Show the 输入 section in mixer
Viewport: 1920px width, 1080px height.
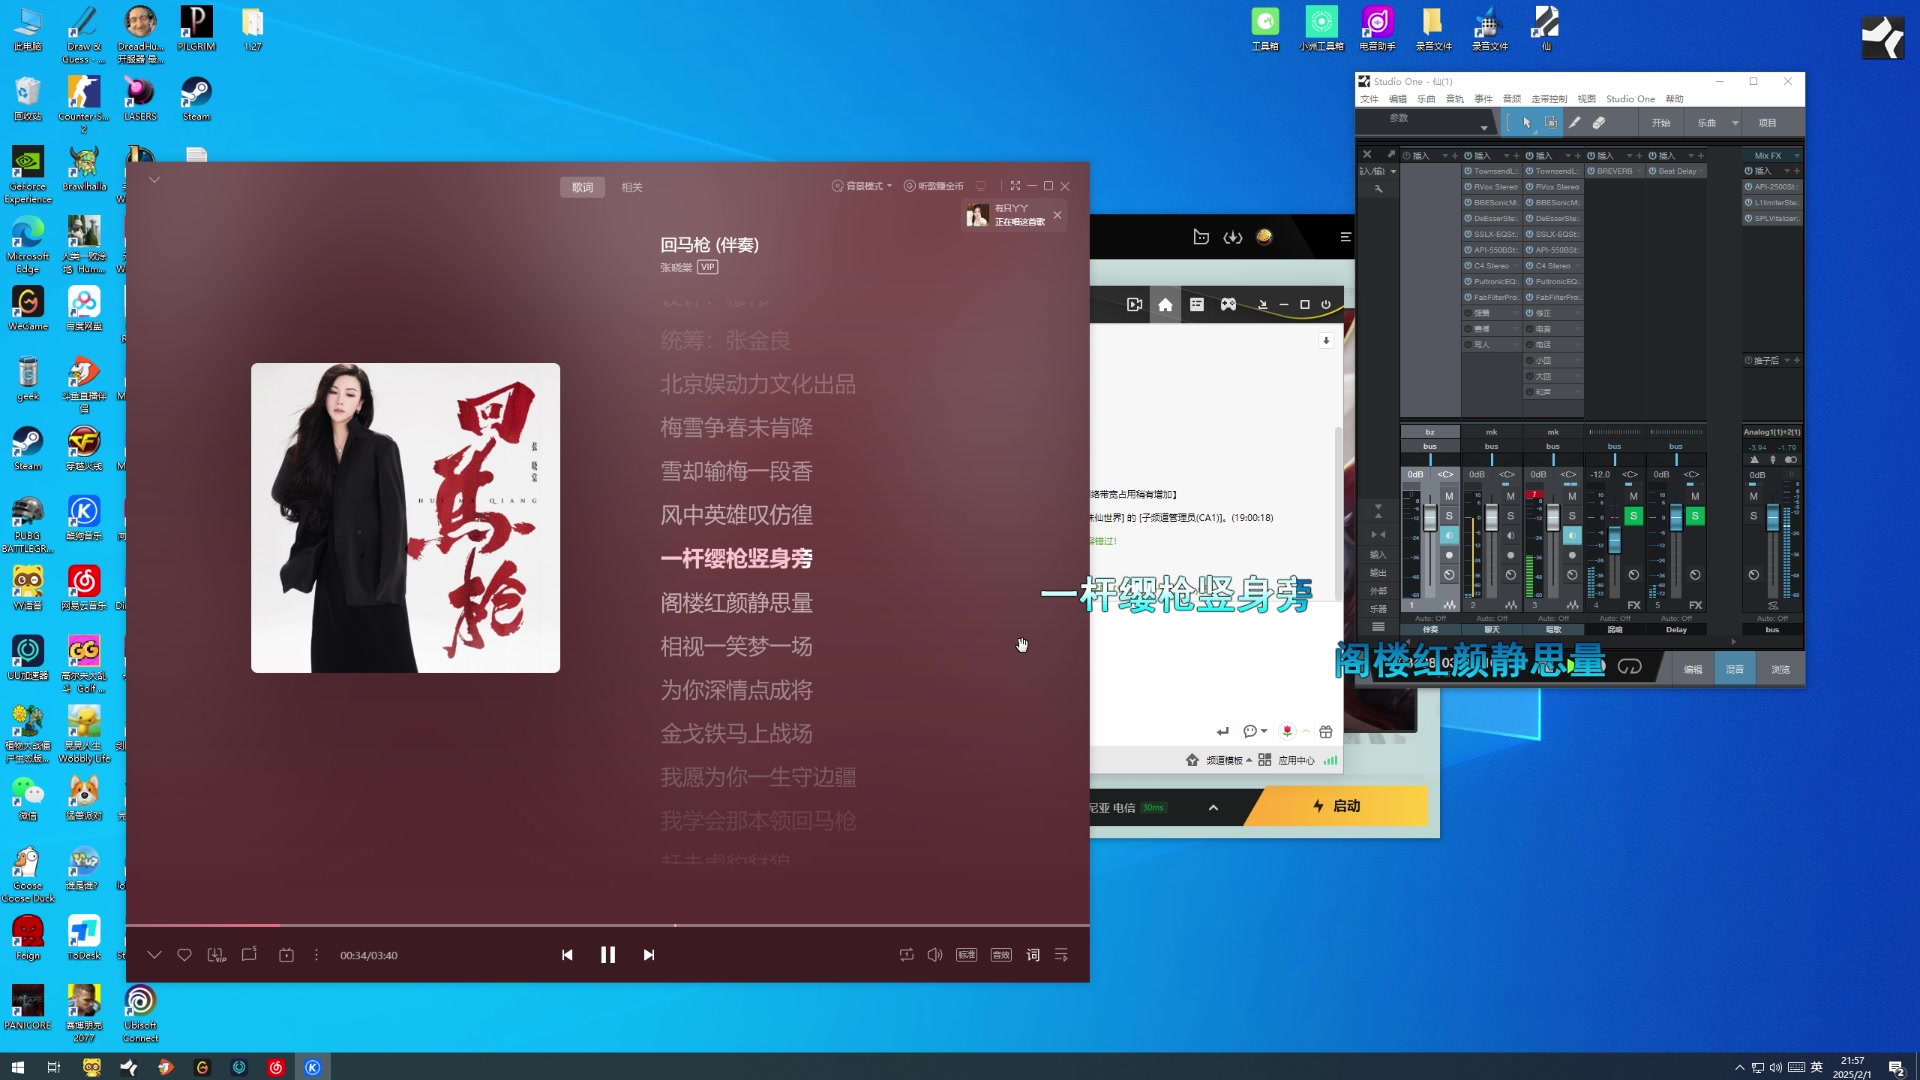coord(1378,555)
